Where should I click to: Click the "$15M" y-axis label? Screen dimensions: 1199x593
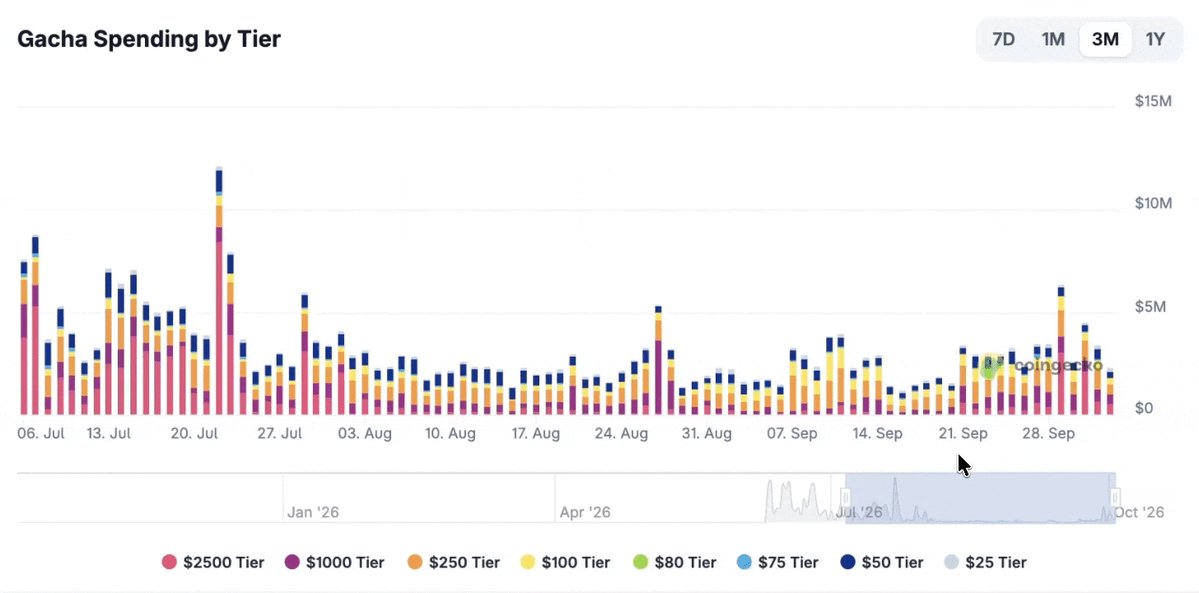1153,101
